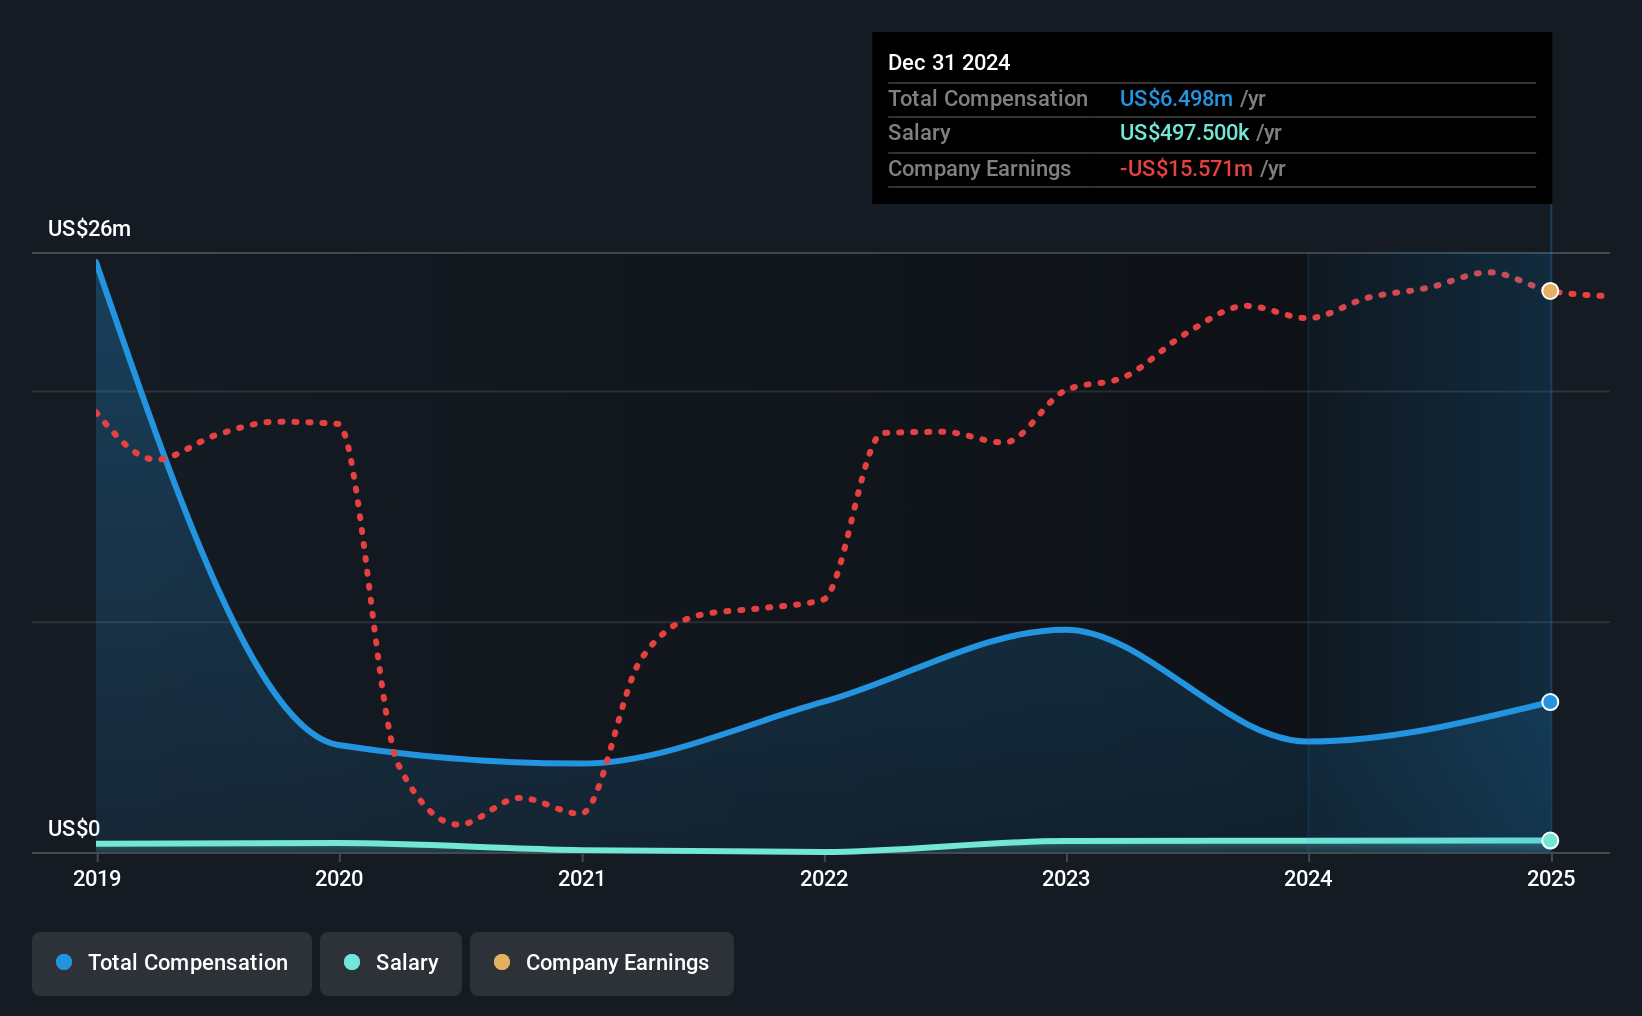Select the blue total compensation data point
1642x1016 pixels.
point(1550,702)
